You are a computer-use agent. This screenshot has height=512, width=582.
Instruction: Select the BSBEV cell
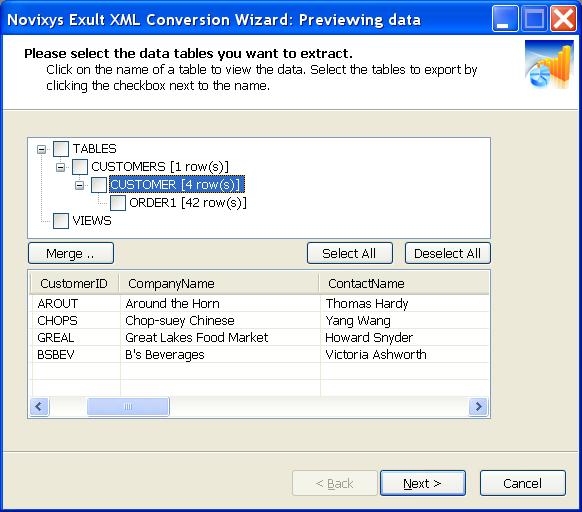[76, 355]
